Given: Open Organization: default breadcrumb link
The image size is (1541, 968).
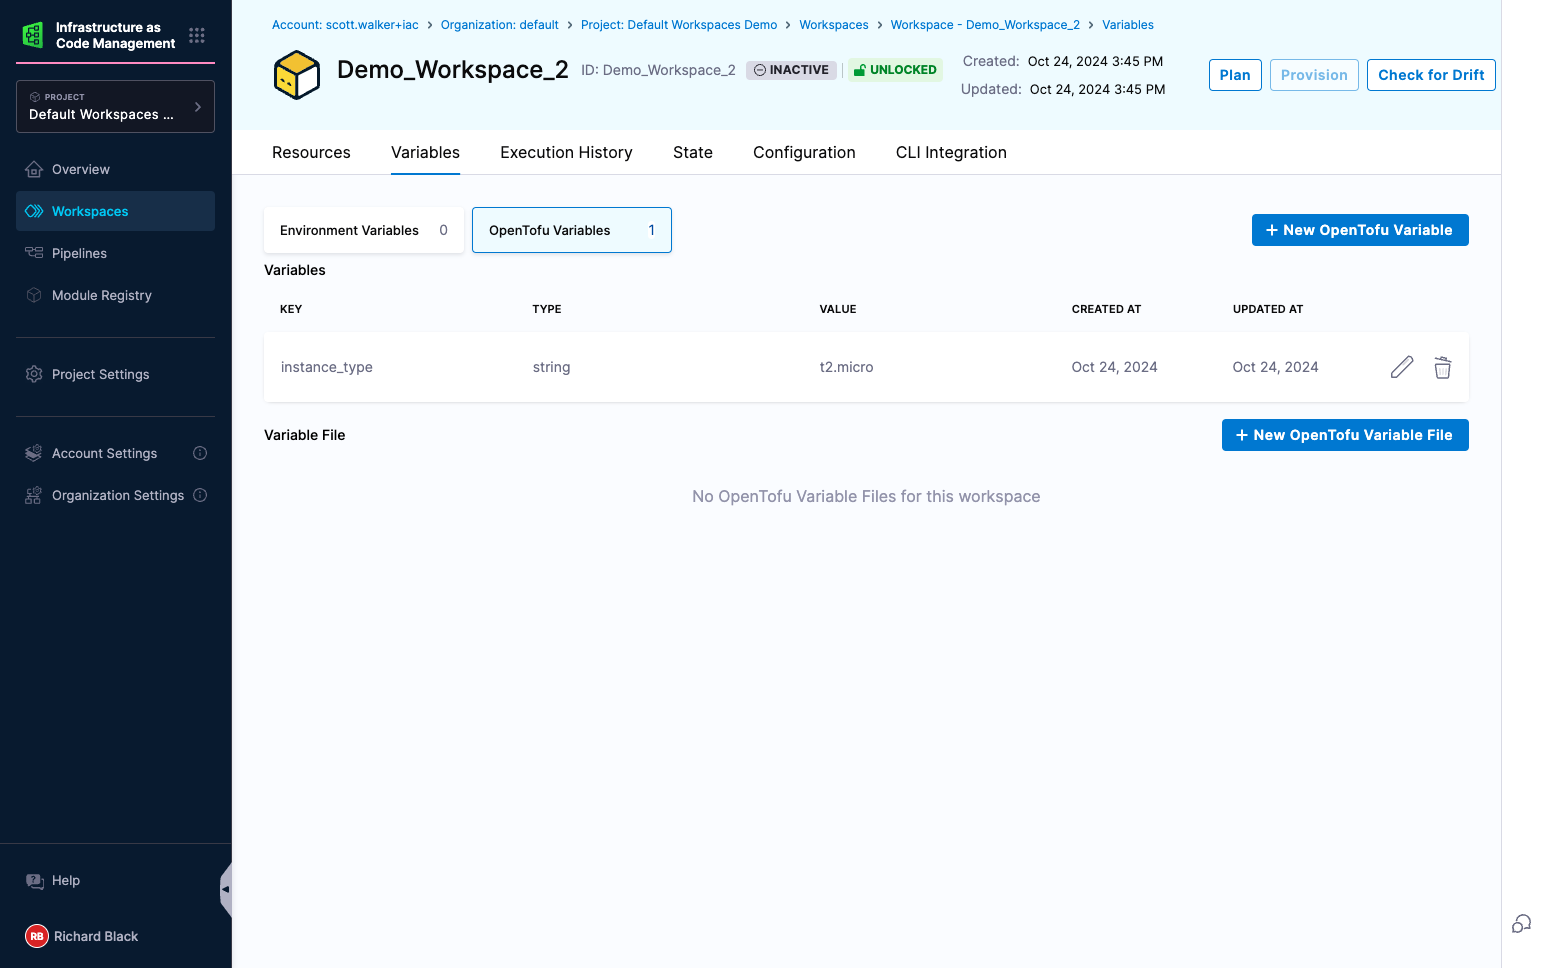Looking at the screenshot, I should click(500, 25).
